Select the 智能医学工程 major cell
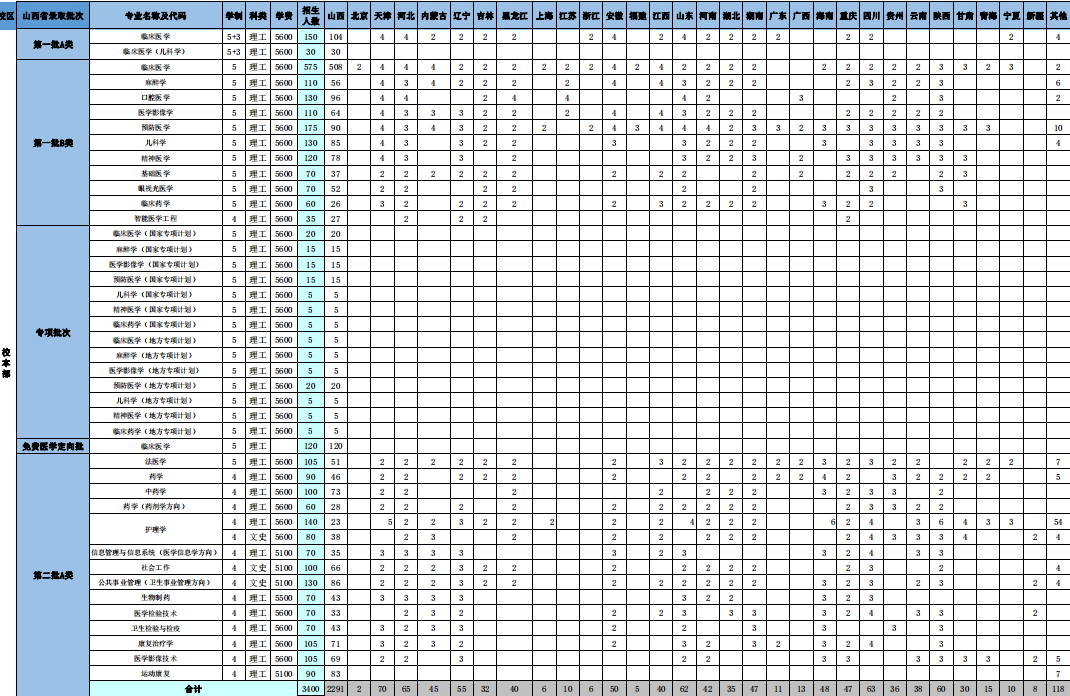This screenshot has width=1070, height=696. (155, 218)
